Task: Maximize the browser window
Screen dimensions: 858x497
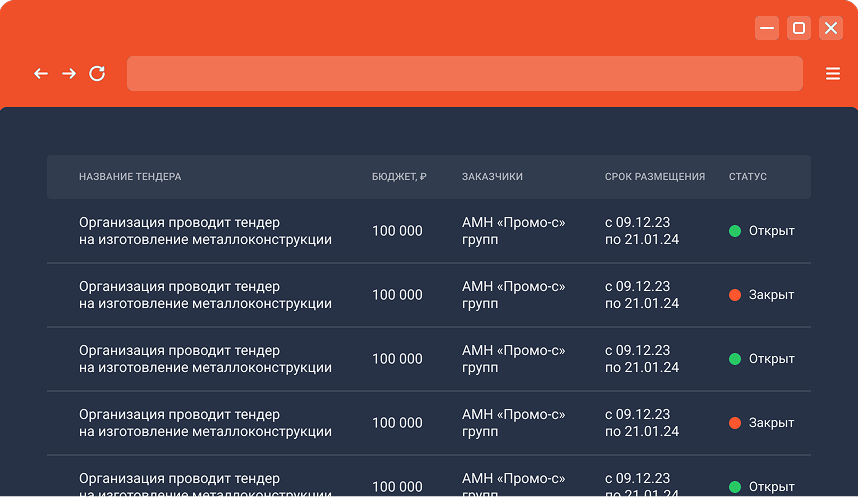Action: coord(799,28)
